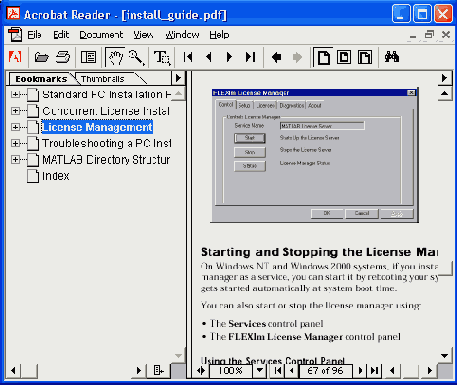The width and height of the screenshot is (457, 385).
Task: Click the MATLAB Directory Structure bookmark
Action: 106,160
